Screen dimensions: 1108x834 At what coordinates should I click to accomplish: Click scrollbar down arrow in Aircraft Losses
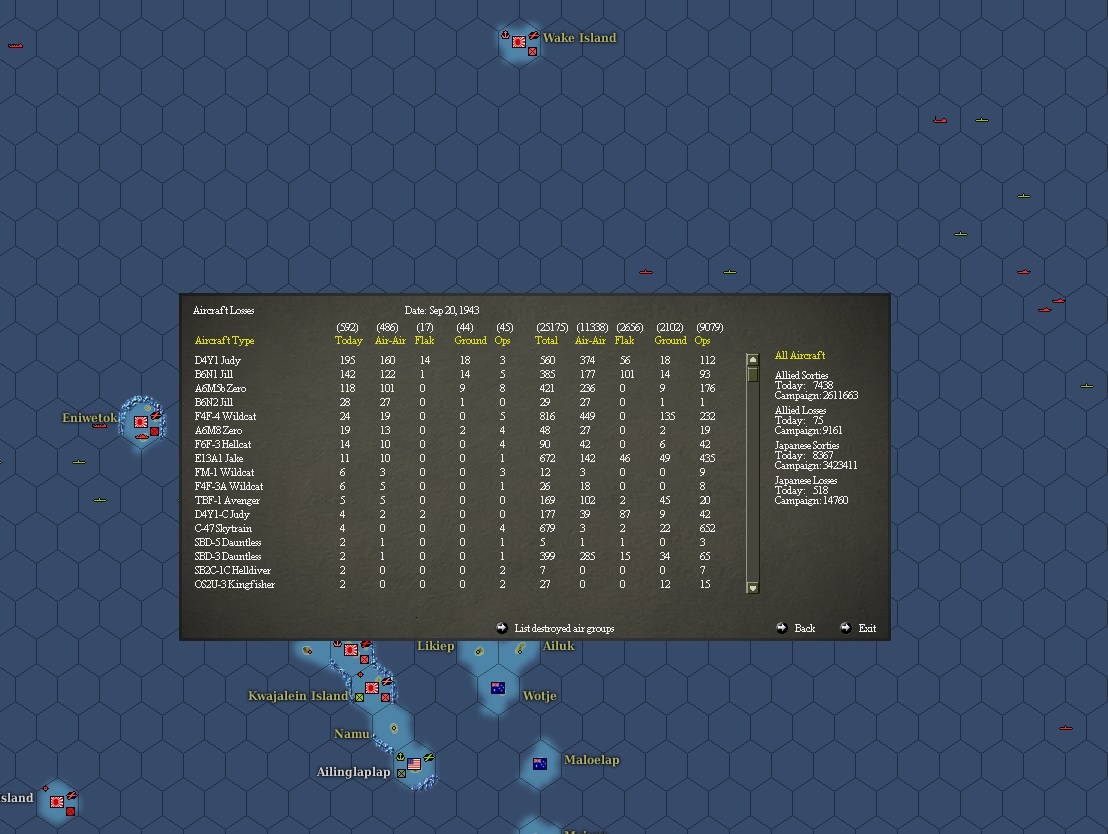pyautogui.click(x=753, y=588)
